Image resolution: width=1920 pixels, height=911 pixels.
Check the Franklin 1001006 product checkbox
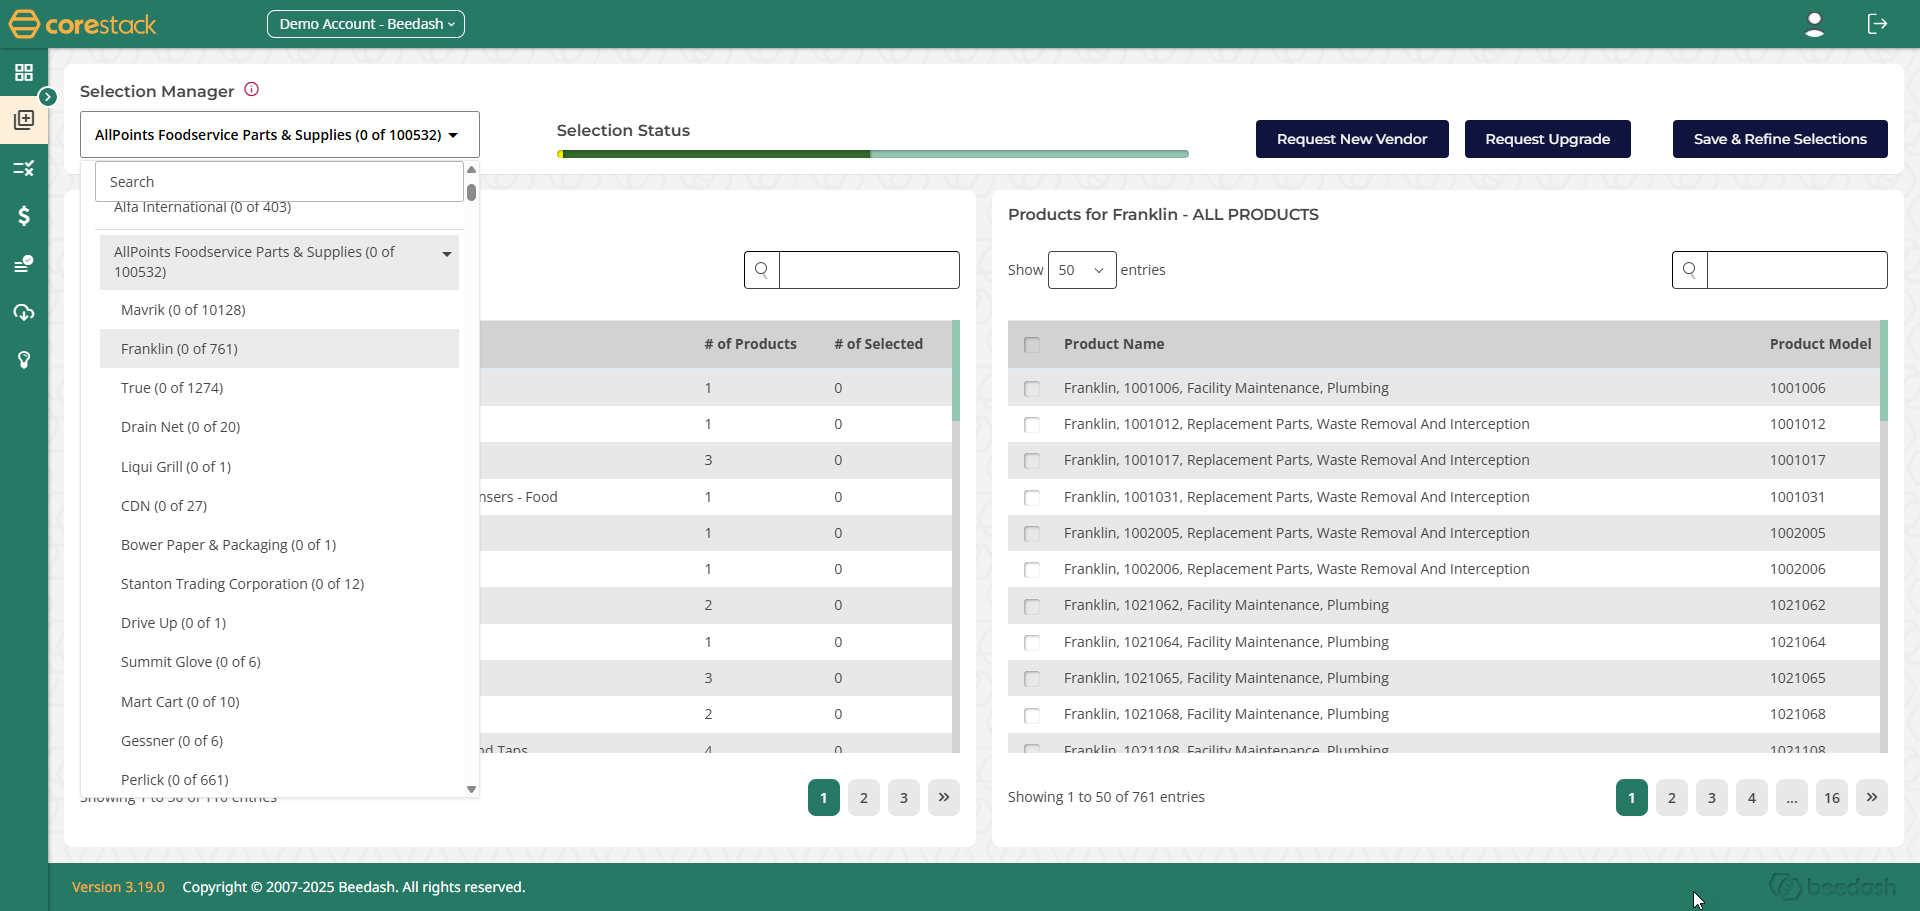pos(1032,389)
